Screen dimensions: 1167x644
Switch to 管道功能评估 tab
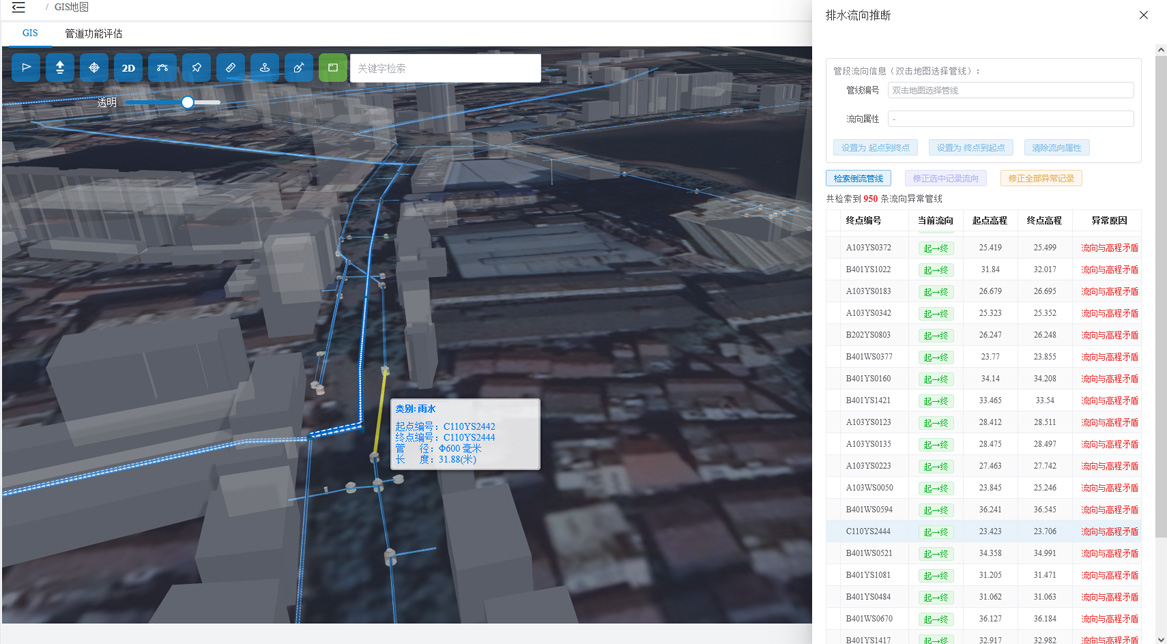(x=94, y=34)
